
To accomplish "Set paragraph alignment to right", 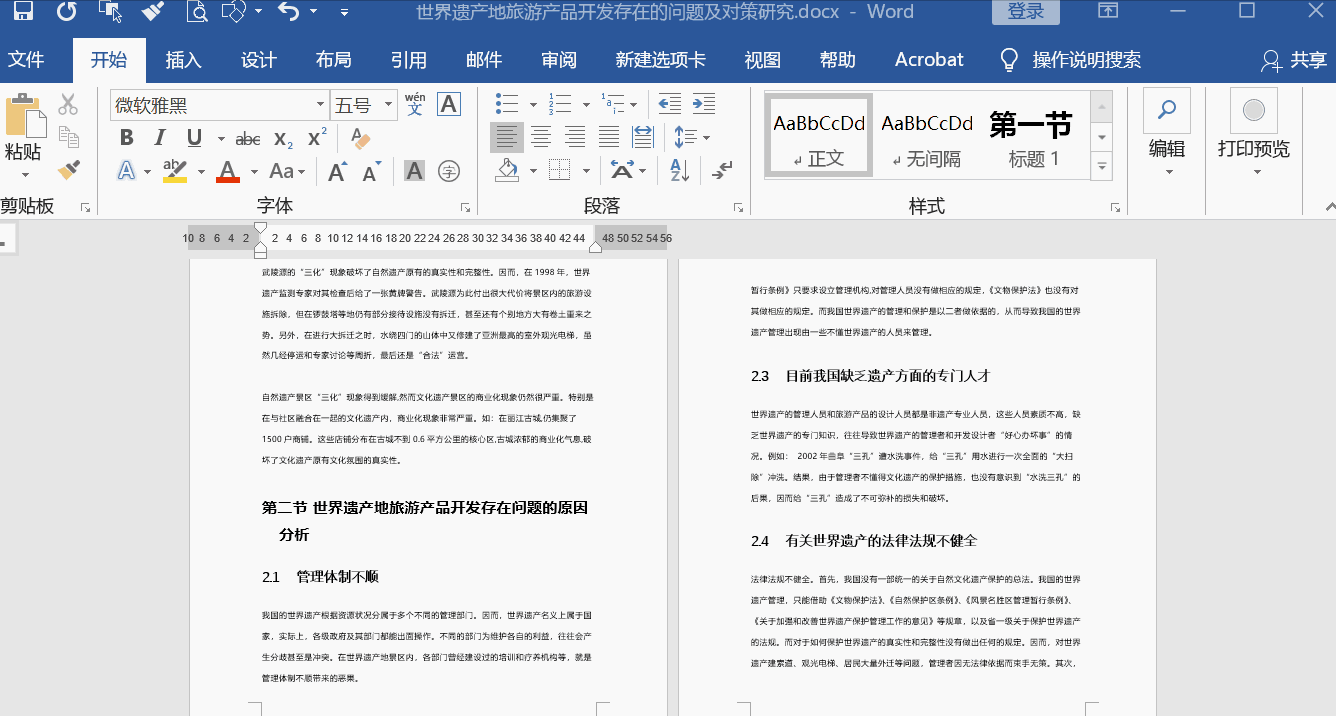I will coord(575,137).
